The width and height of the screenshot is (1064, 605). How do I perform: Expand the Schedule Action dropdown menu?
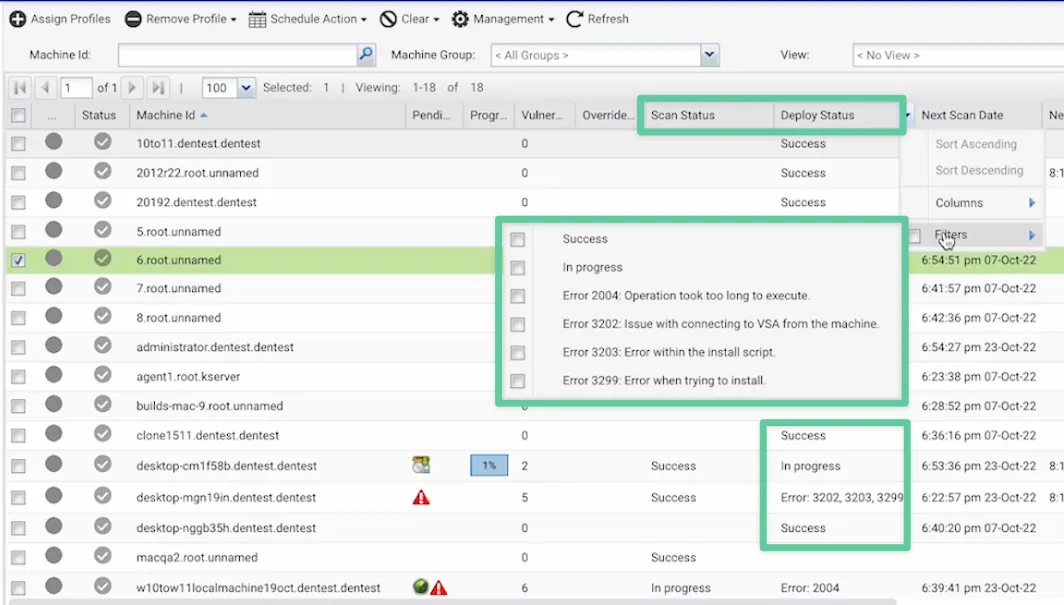point(308,19)
